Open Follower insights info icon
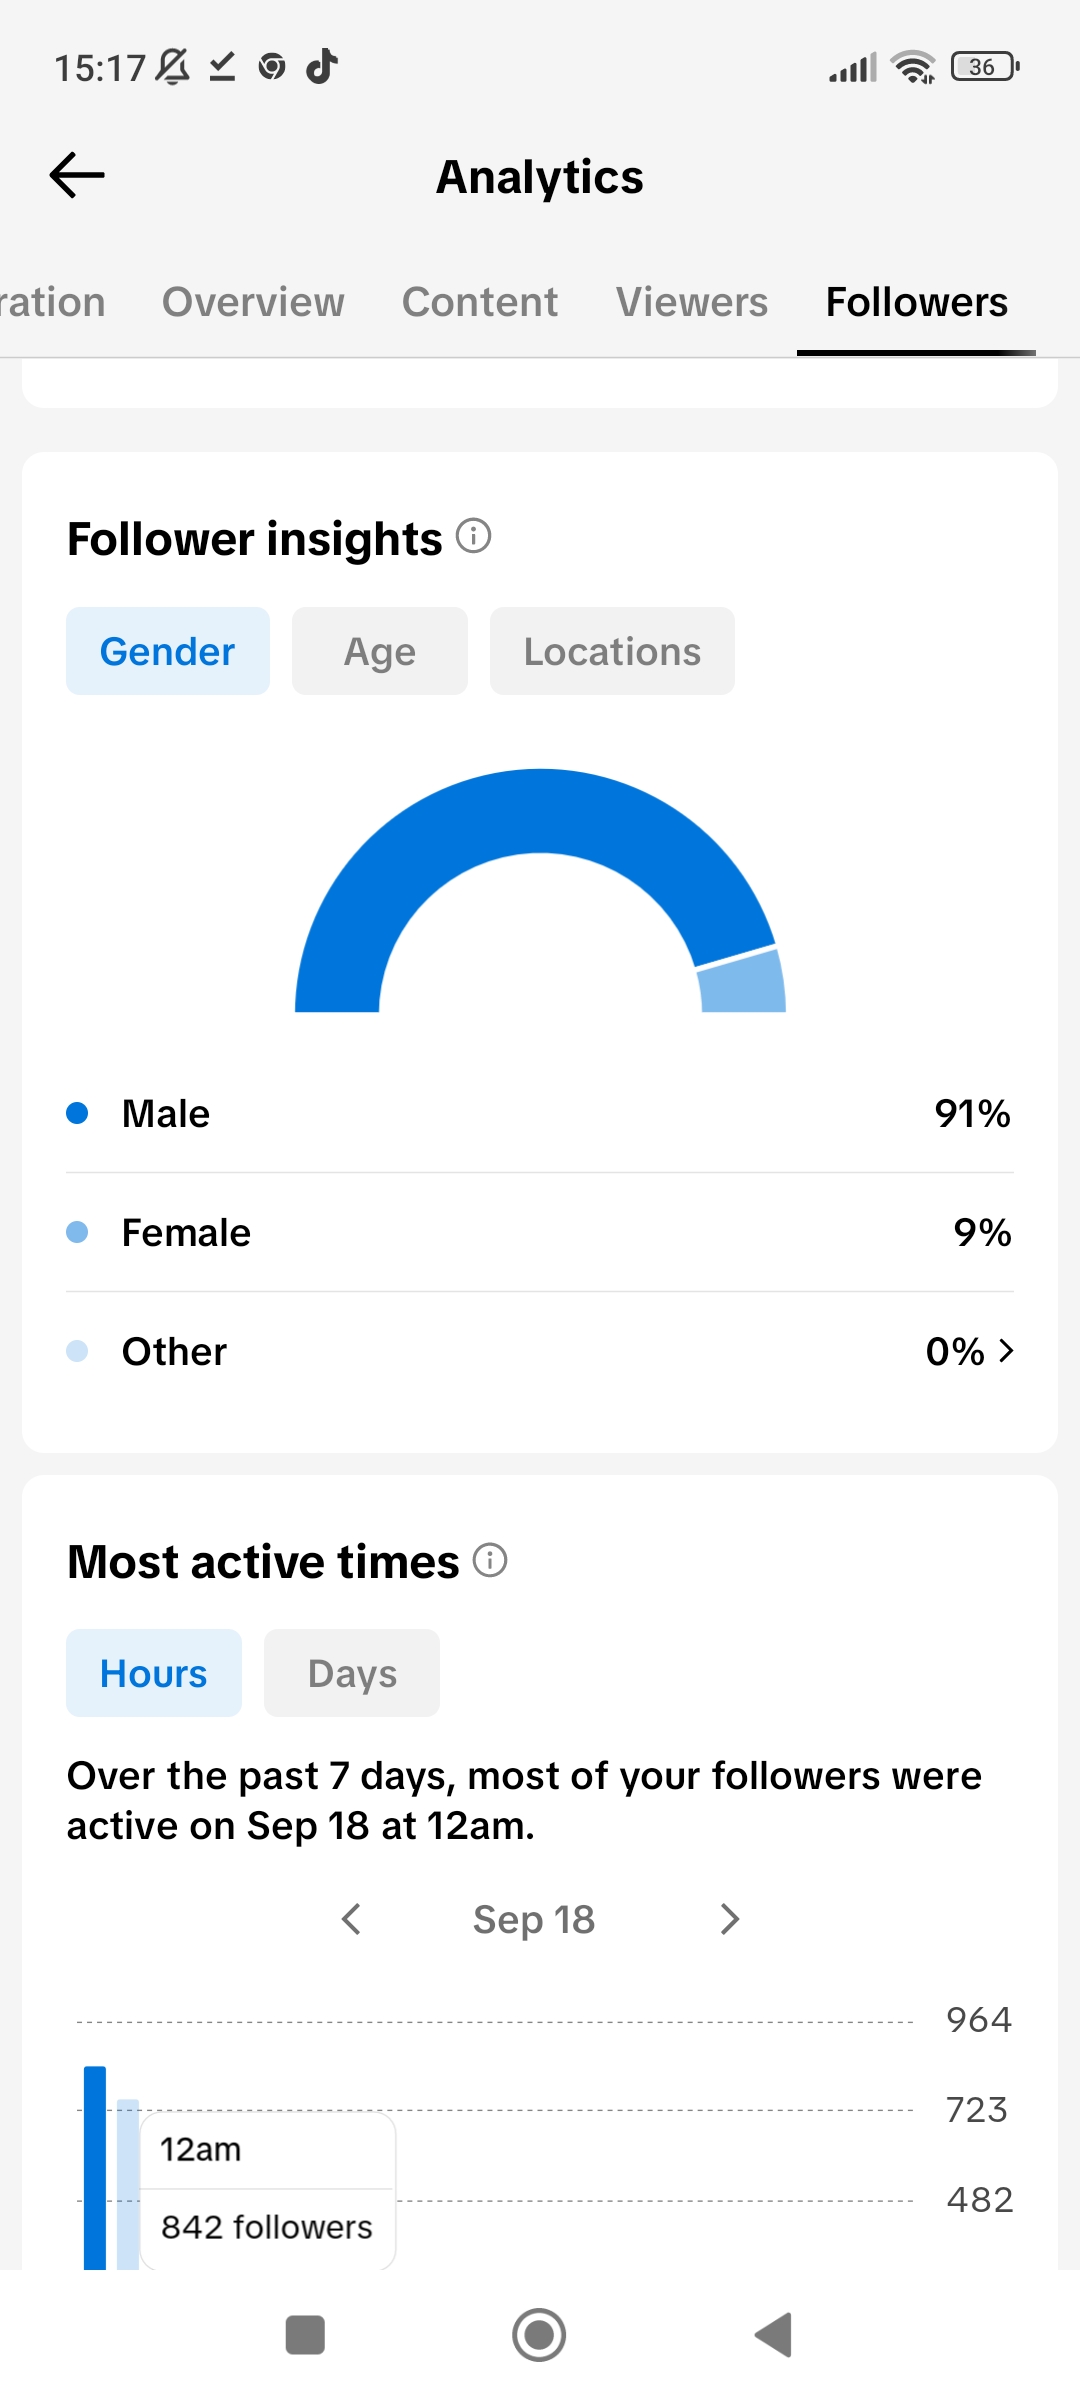This screenshot has width=1080, height=2400. pos(474,536)
